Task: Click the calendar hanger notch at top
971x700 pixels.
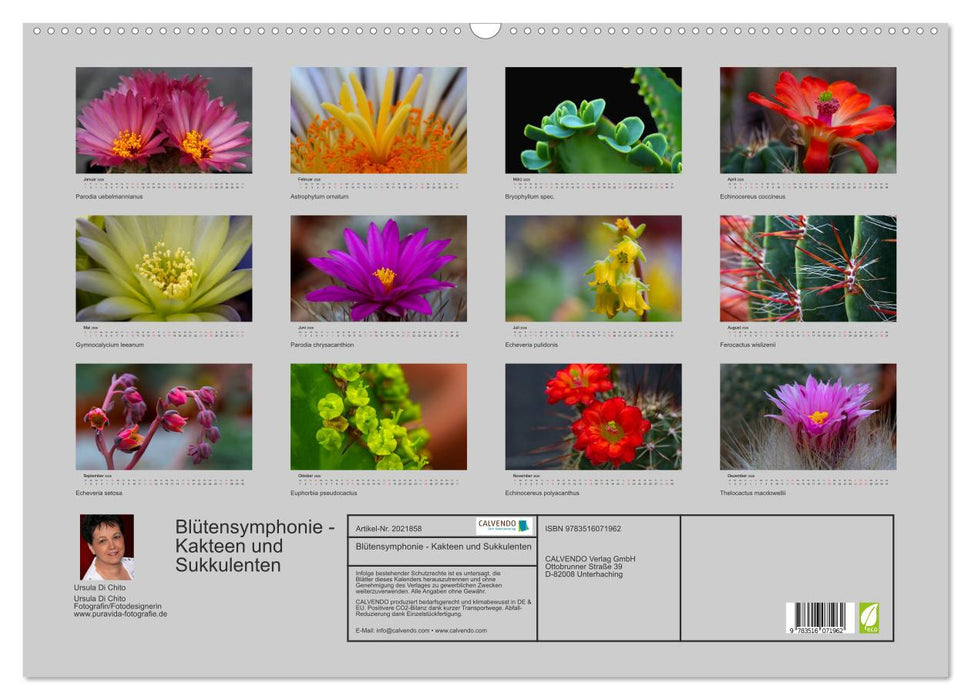Action: point(485,29)
